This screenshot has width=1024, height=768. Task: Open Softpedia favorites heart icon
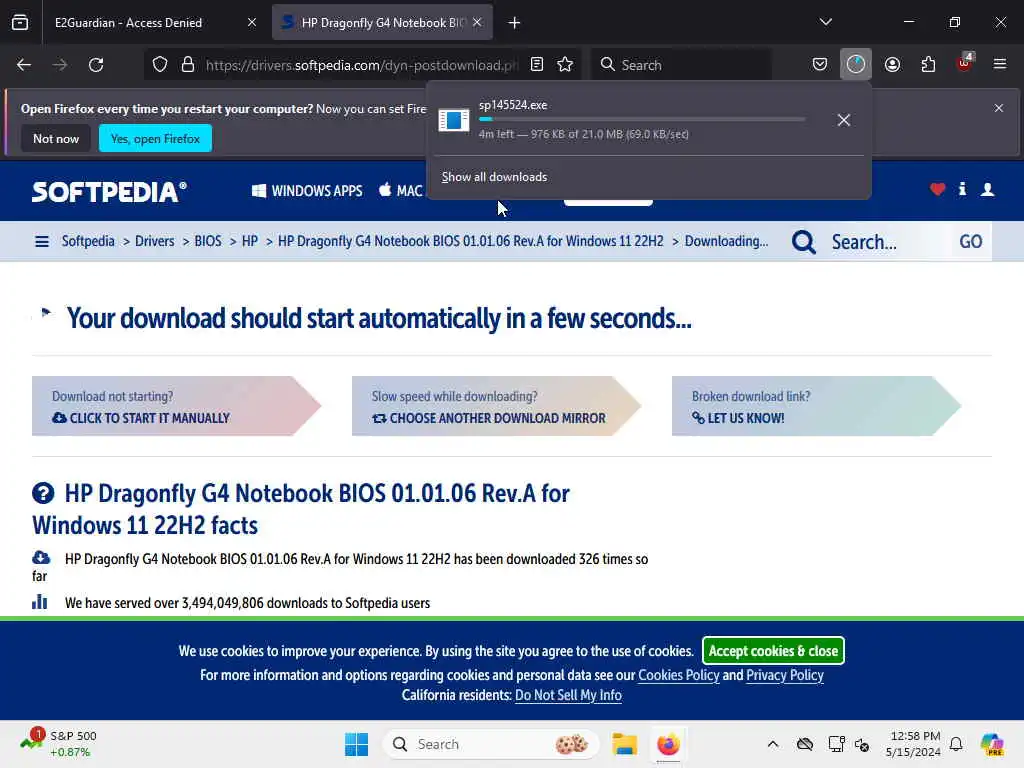pyautogui.click(x=938, y=189)
